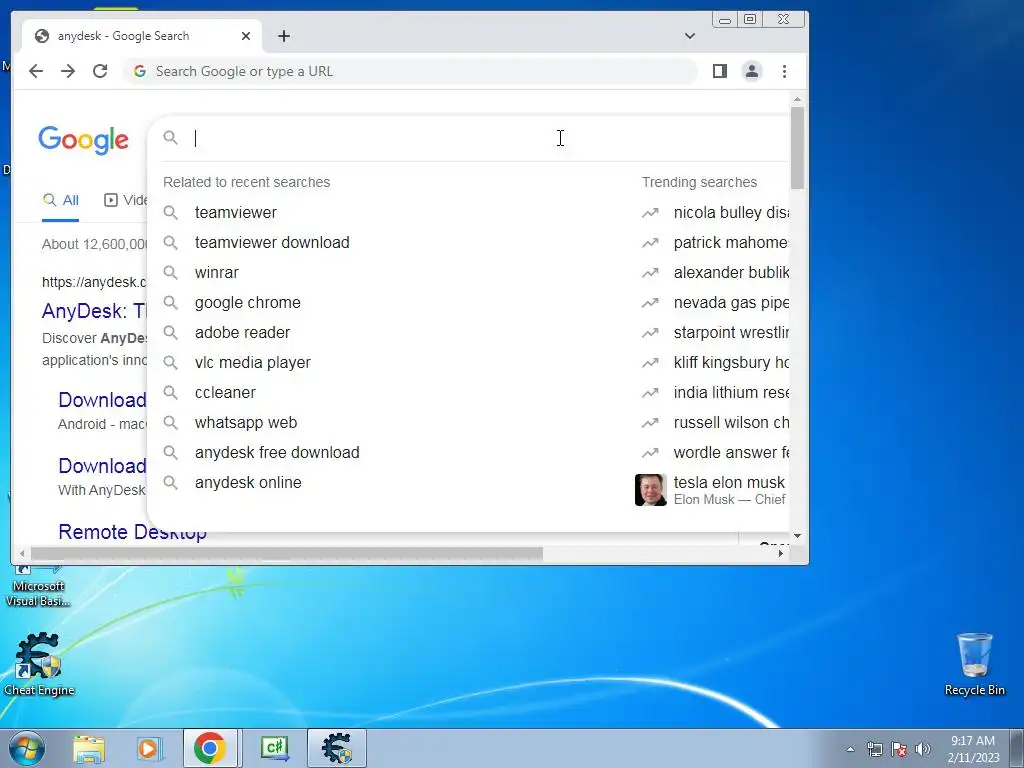Go forward with the browser forward arrow
The width and height of the screenshot is (1024, 768).
68,71
